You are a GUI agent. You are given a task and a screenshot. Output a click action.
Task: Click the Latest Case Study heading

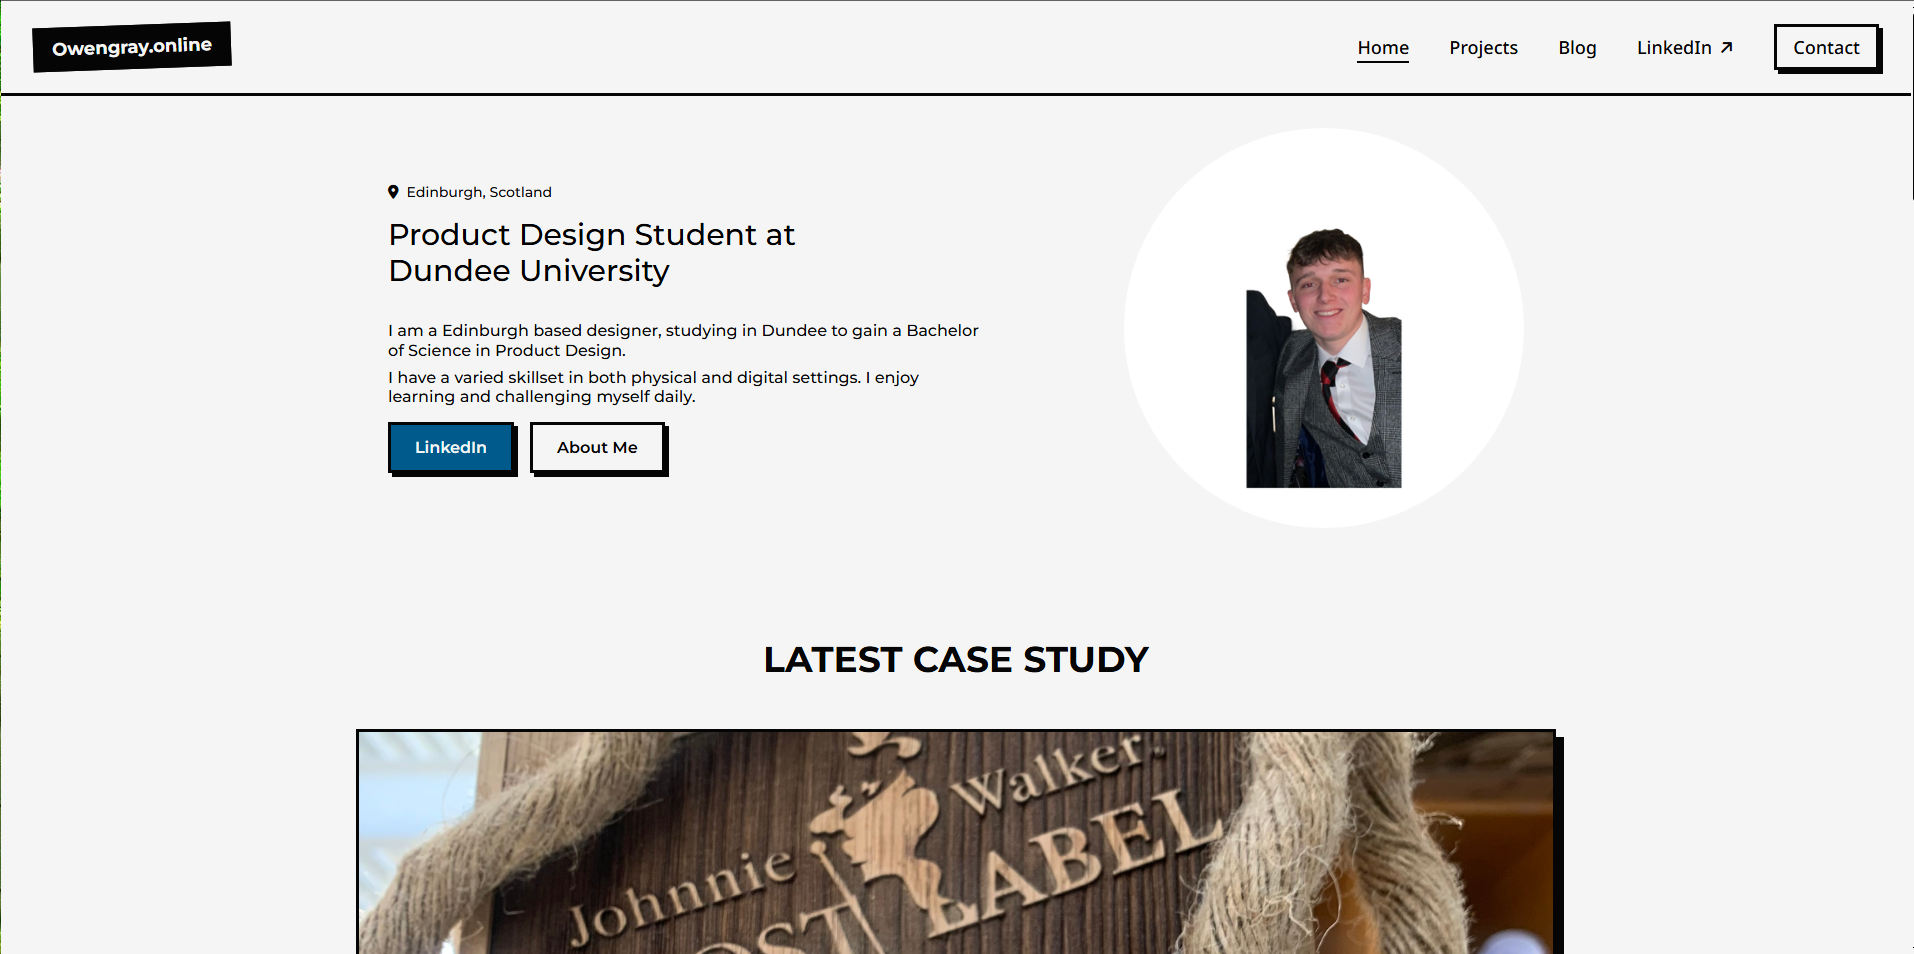(956, 660)
